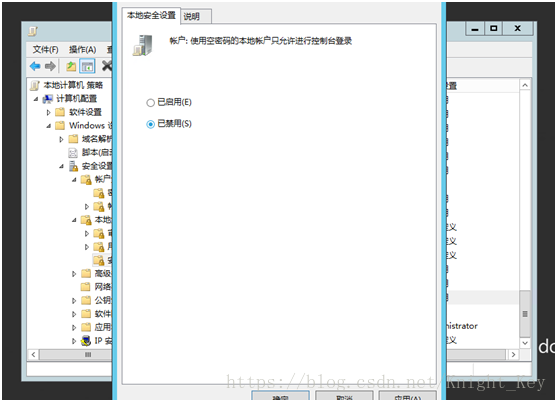The image size is (557, 402).
Task: Expand the 高级 folder node
Action: [x=74, y=274]
